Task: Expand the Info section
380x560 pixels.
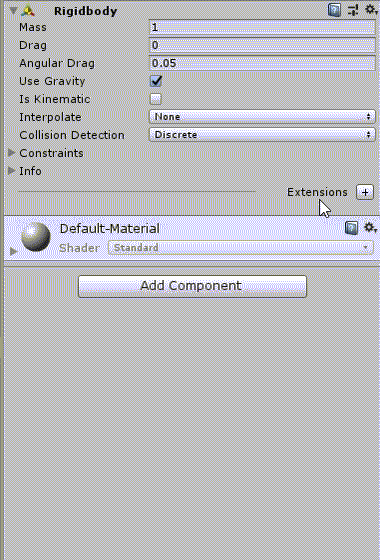Action: (x=11, y=171)
